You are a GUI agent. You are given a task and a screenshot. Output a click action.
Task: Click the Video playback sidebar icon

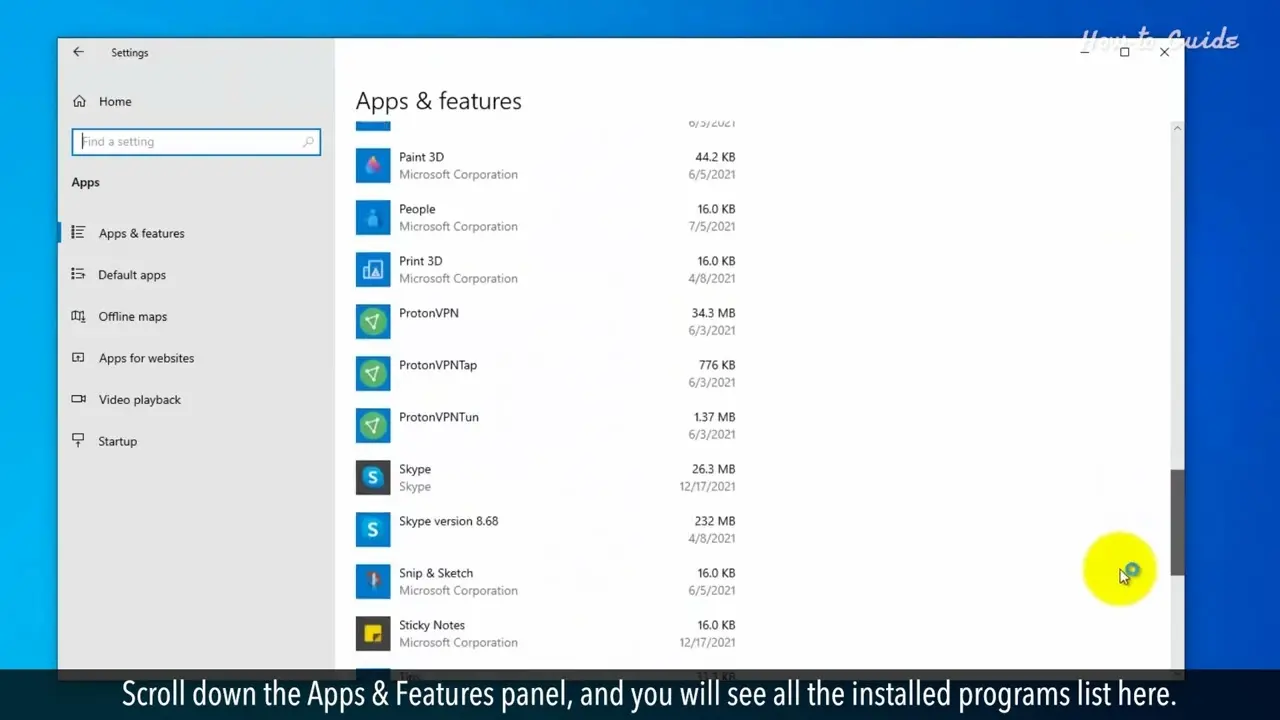[x=78, y=399]
